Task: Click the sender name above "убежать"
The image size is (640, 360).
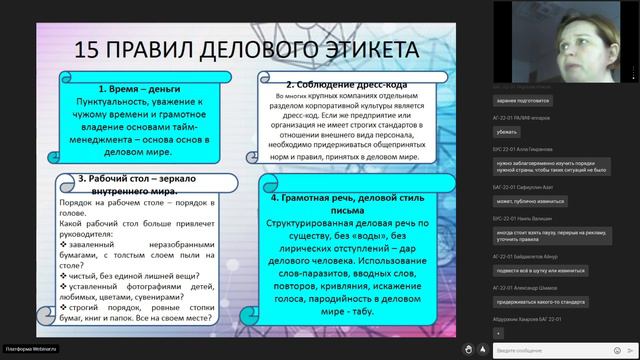Action: pyautogui.click(x=521, y=118)
